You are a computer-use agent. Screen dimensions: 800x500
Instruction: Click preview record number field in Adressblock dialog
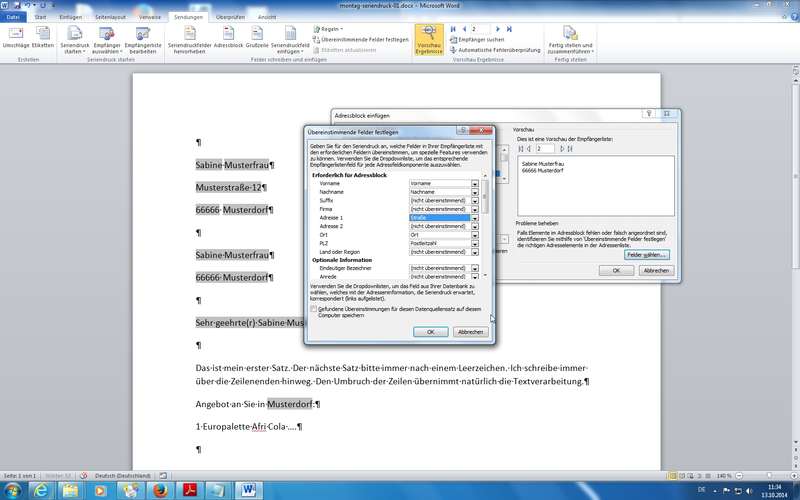[545, 149]
